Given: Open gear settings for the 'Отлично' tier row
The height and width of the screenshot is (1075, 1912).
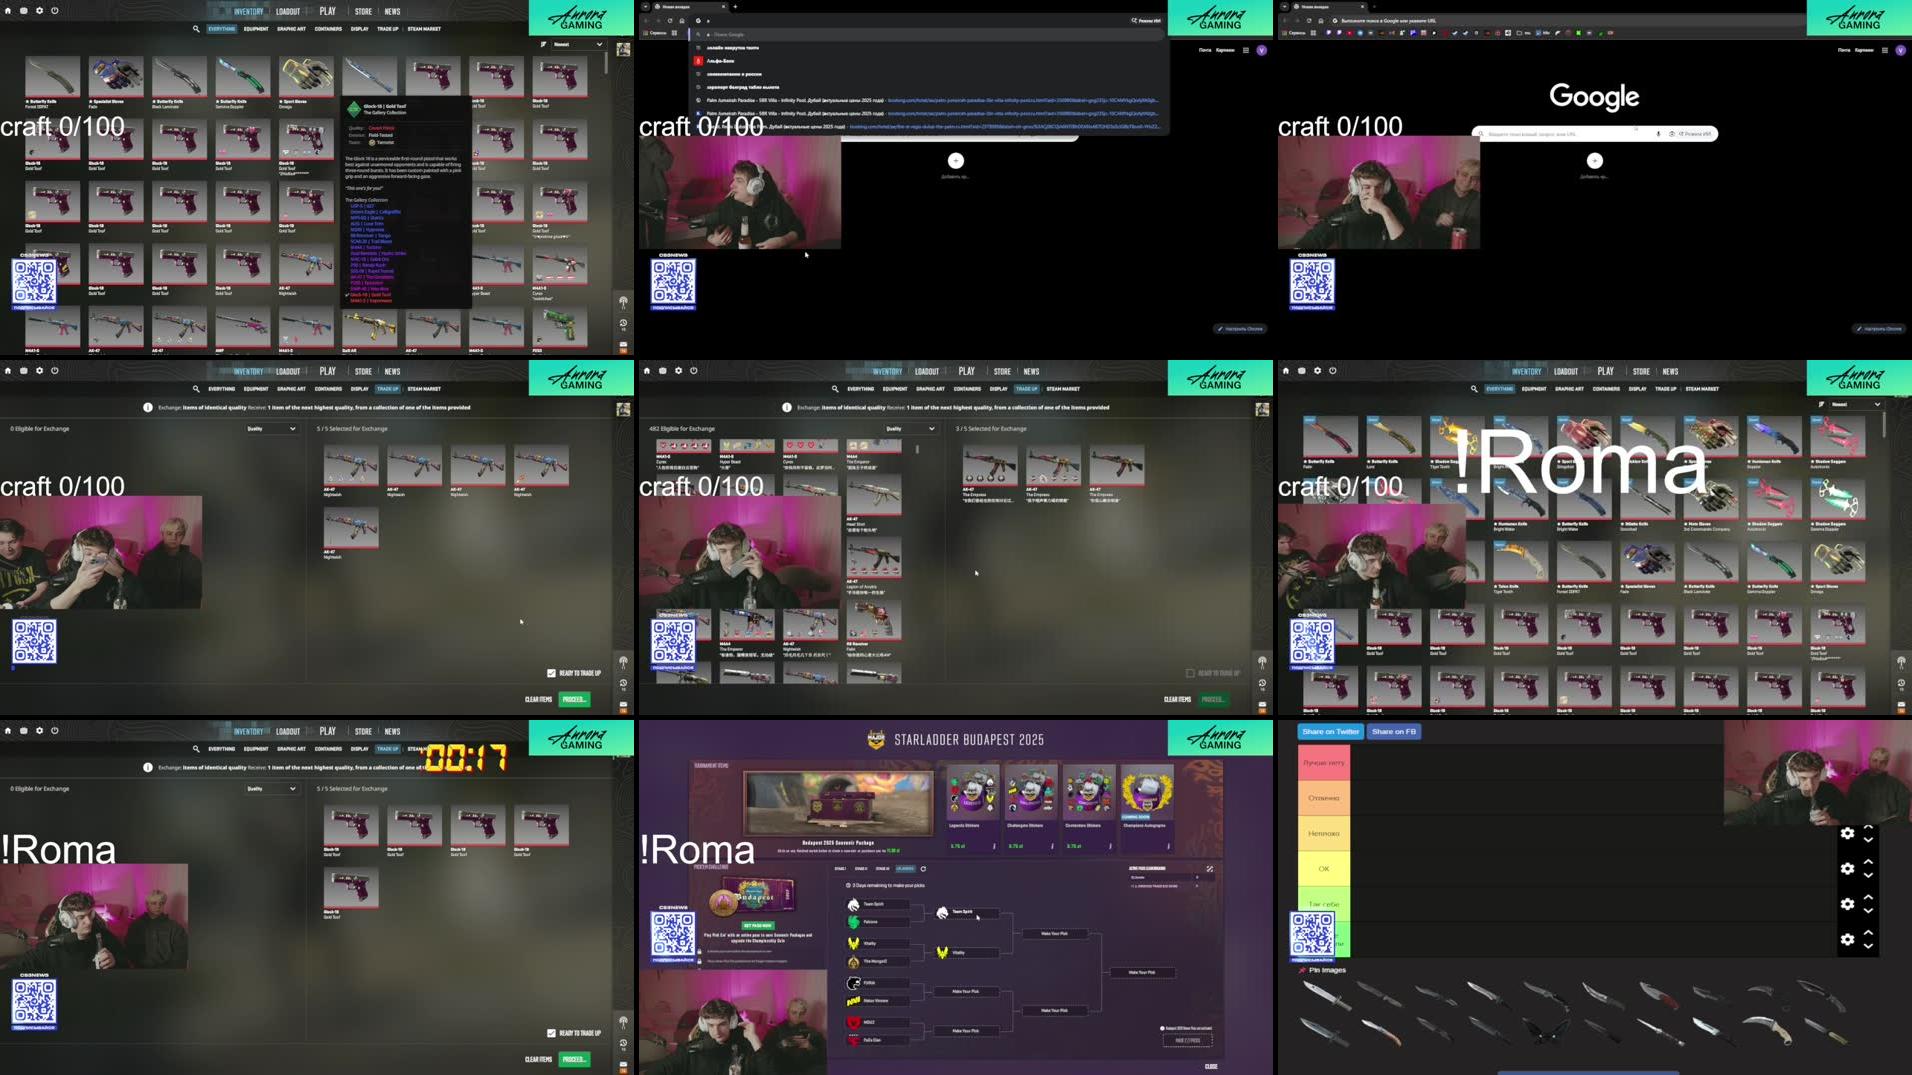Looking at the screenshot, I should 1848,798.
